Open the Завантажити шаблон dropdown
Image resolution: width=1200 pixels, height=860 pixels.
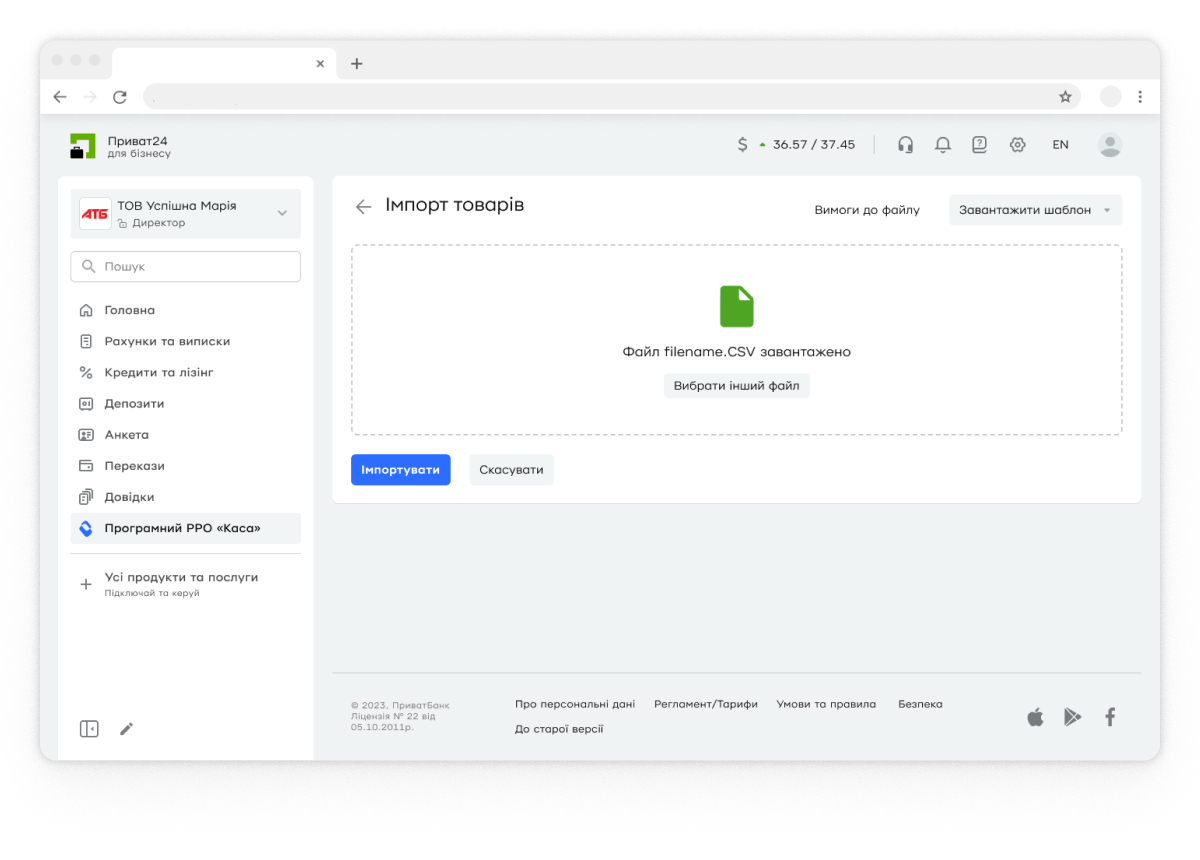click(1034, 210)
